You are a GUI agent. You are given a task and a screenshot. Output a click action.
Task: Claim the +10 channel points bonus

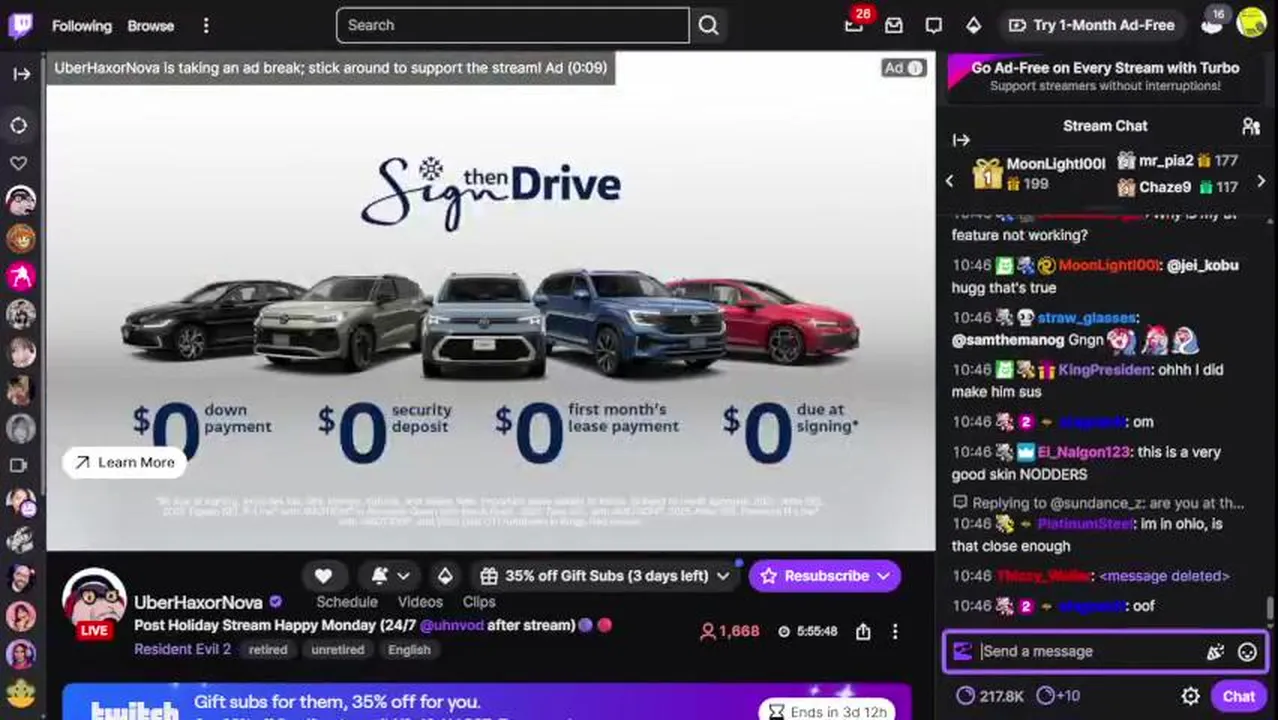[x=1058, y=696]
